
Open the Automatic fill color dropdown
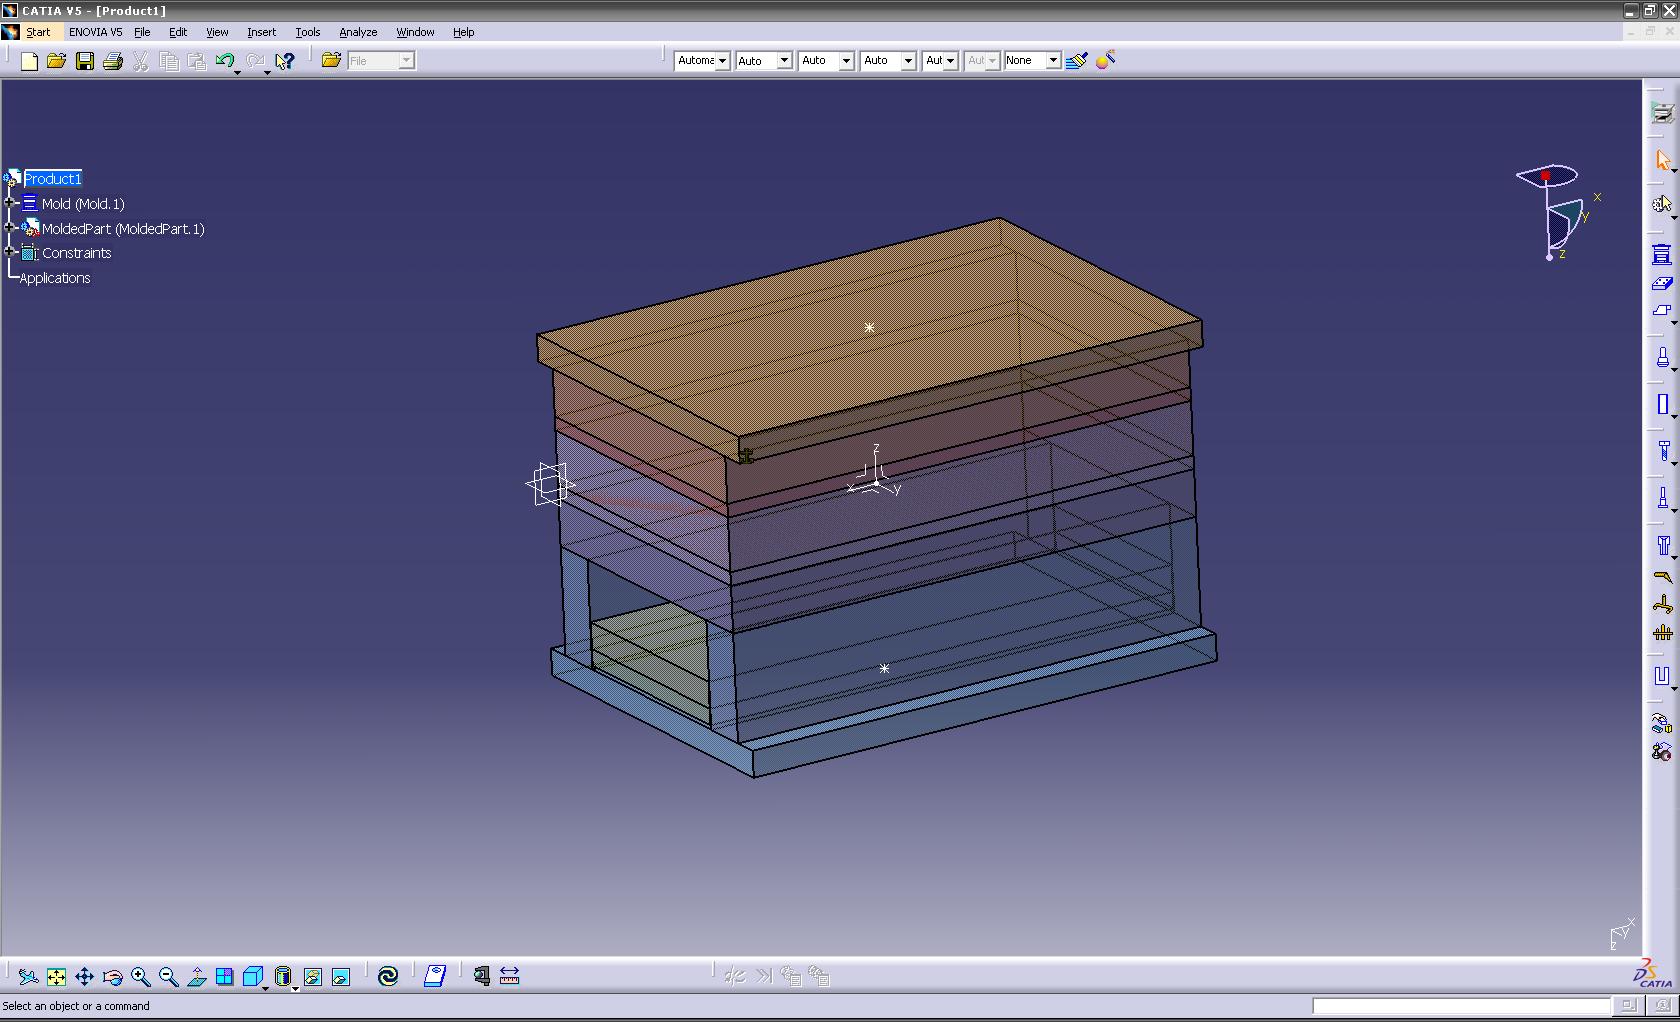722,61
